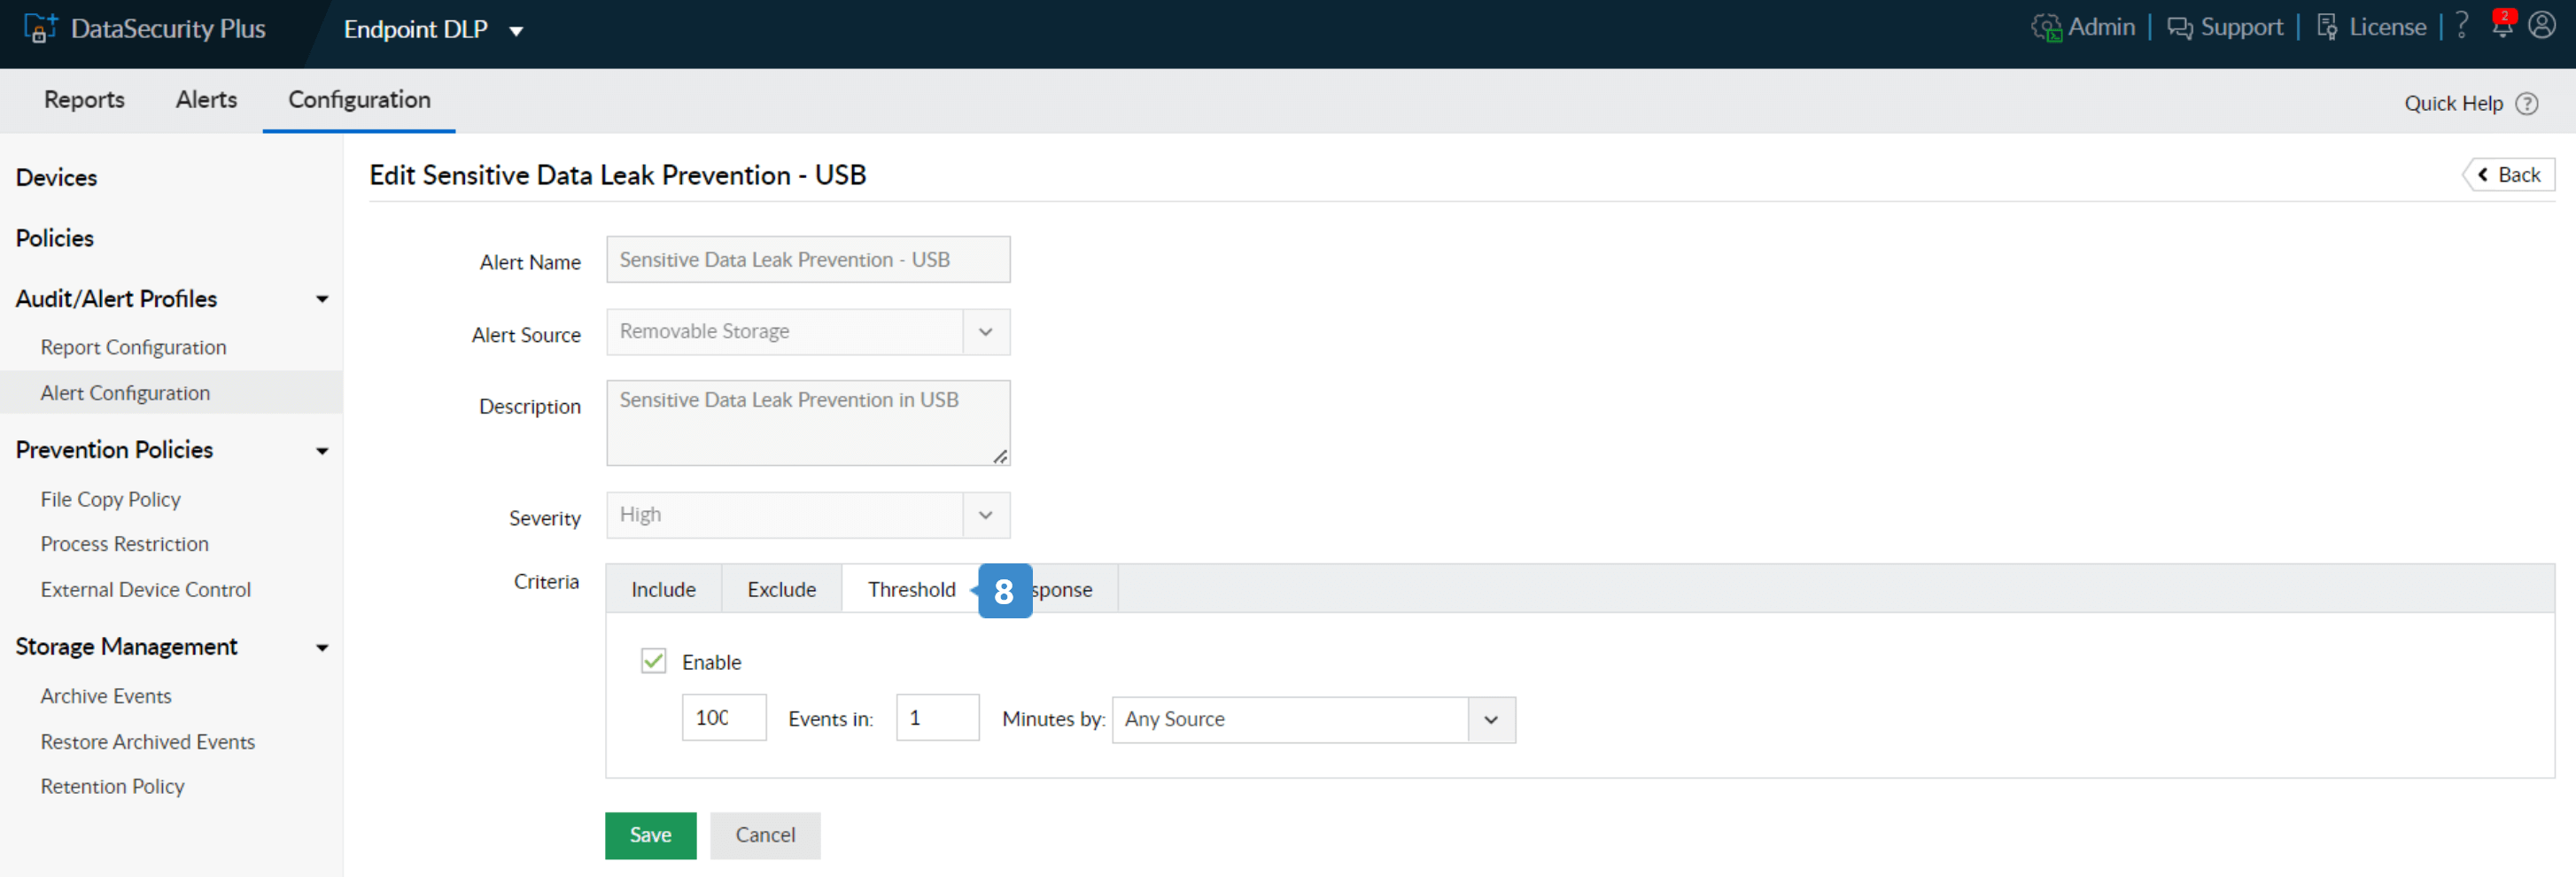The width and height of the screenshot is (2576, 877).
Task: Open Policies in the sidebar
Action: pyautogui.click(x=54, y=239)
